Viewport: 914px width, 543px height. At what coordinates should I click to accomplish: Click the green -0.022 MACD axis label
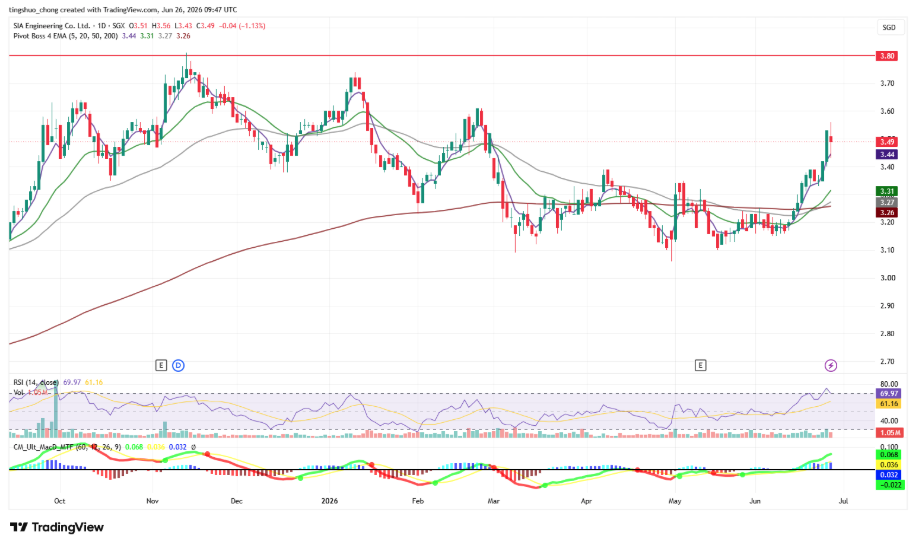[x=890, y=485]
